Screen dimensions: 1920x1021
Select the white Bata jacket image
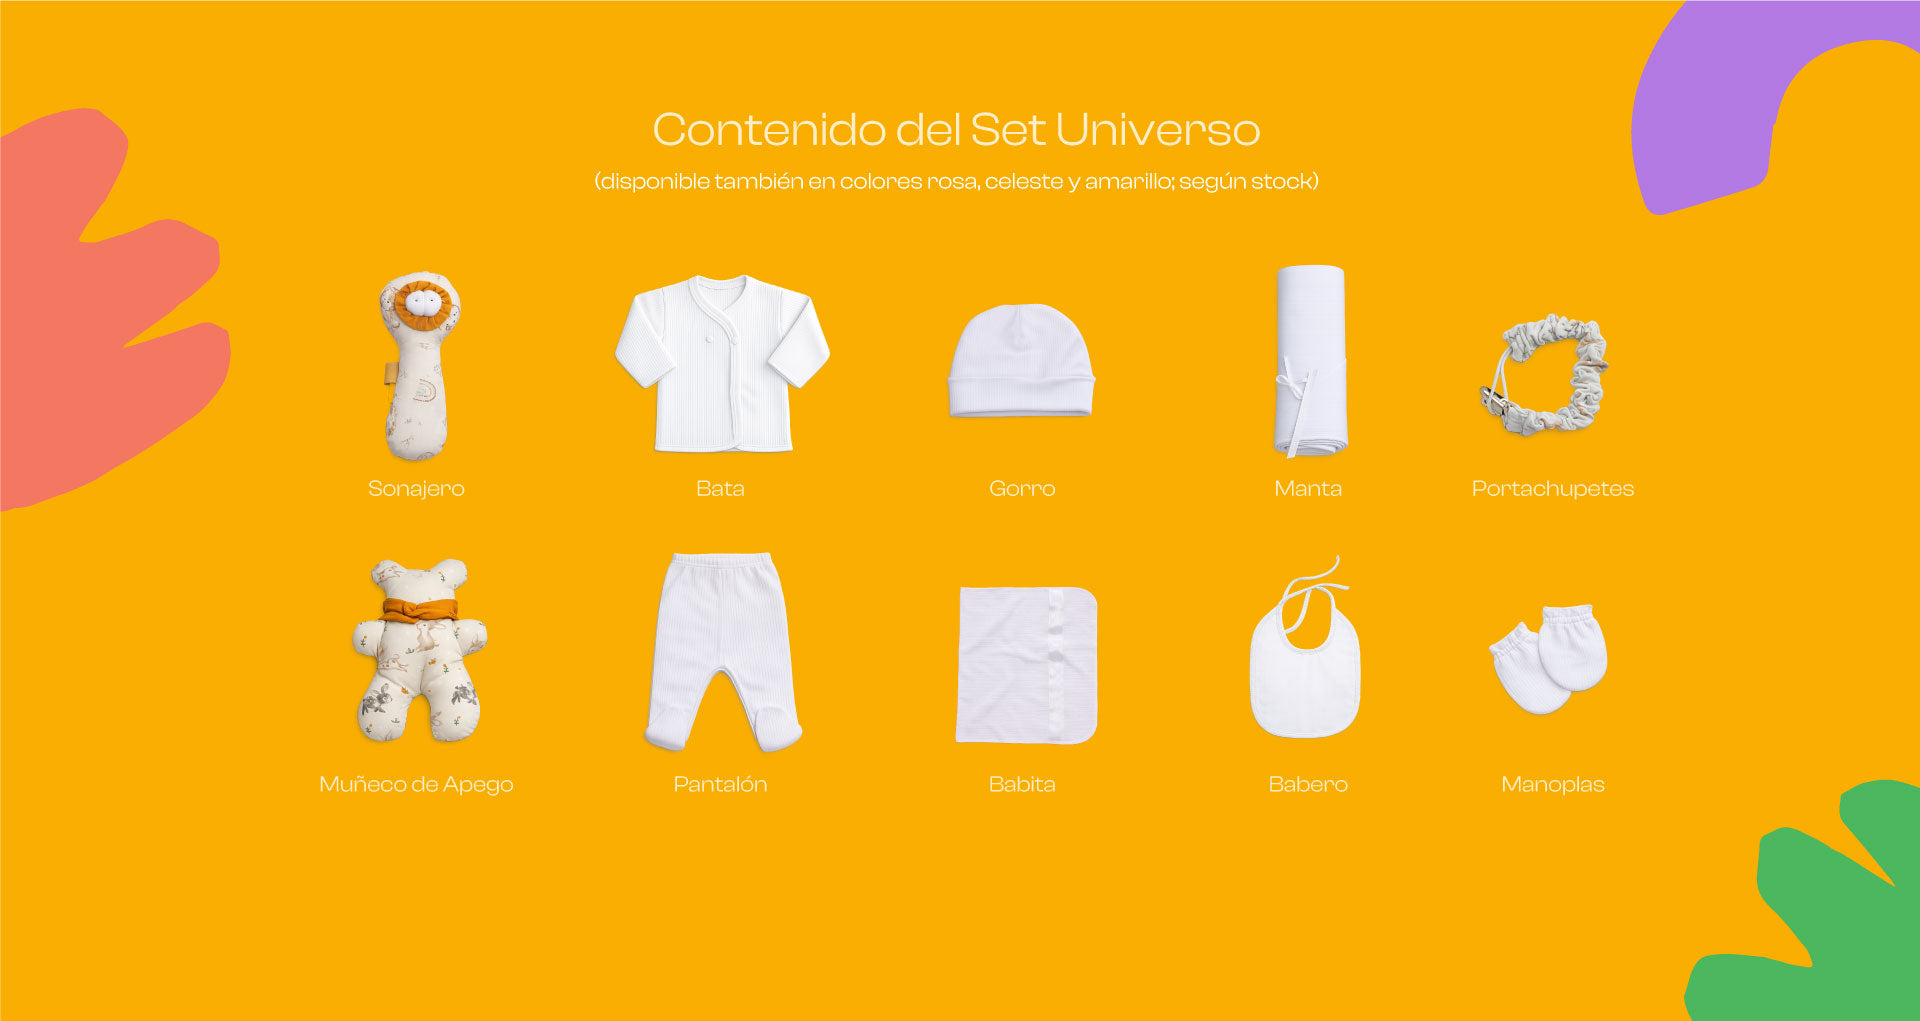tap(721, 365)
